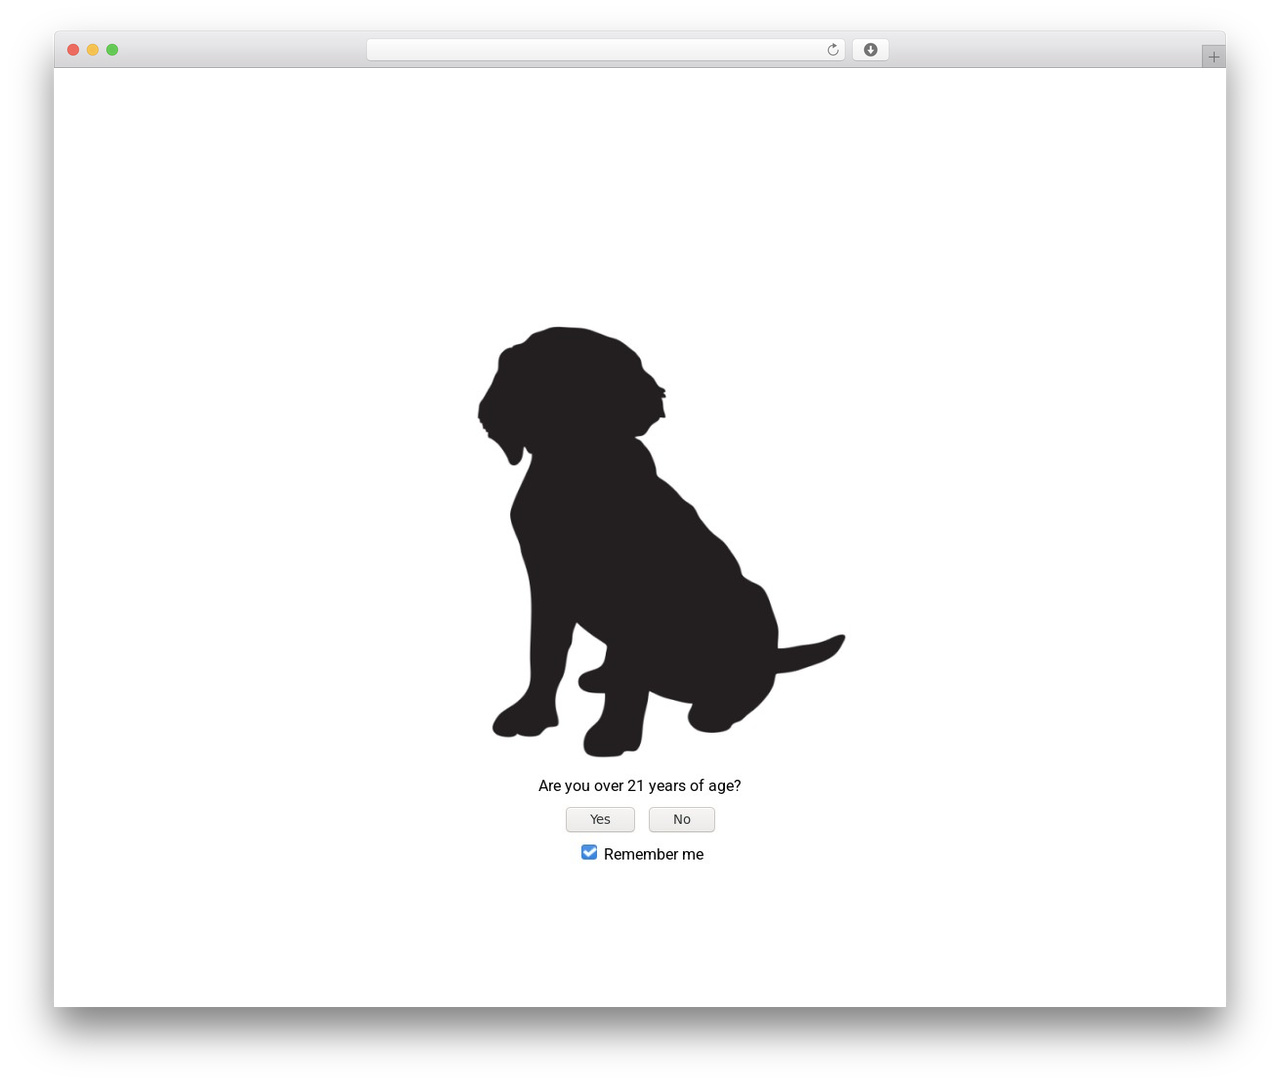Reload the page with the refresh icon
Image resolution: width=1280 pixels, height=1084 pixels.
click(833, 50)
